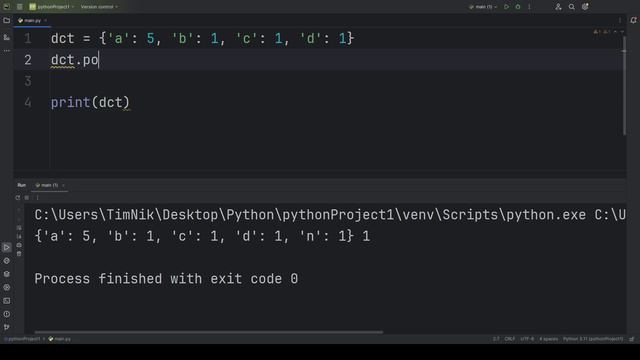This screenshot has width=640, height=360.
Task: Open editor tab options vertical dots
Action: click(620, 20)
